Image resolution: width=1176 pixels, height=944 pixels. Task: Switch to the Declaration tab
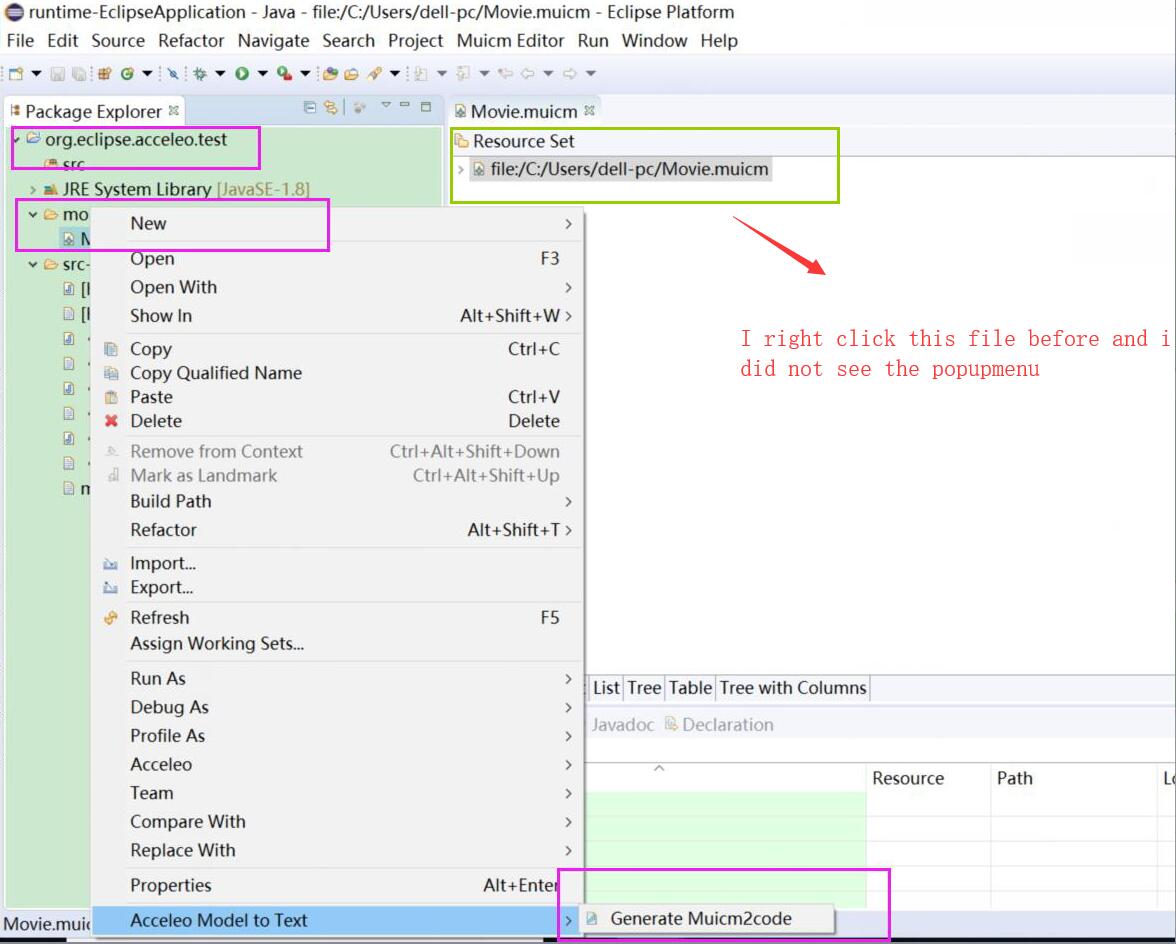pyautogui.click(x=718, y=724)
